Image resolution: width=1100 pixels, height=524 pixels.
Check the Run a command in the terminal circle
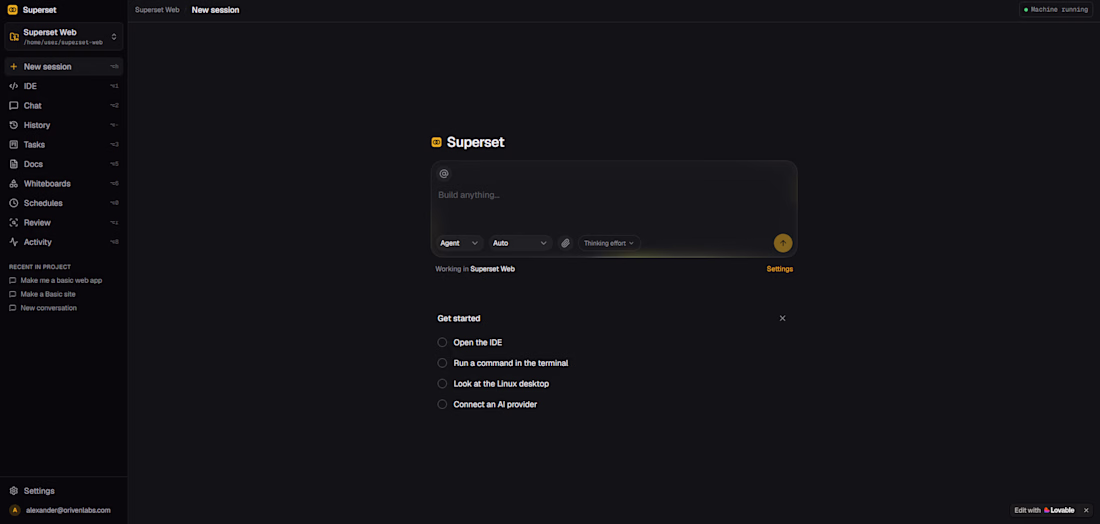[442, 363]
